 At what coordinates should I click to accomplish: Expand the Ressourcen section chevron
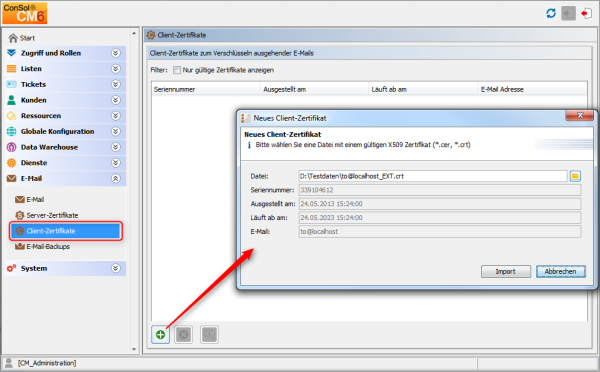tap(116, 116)
